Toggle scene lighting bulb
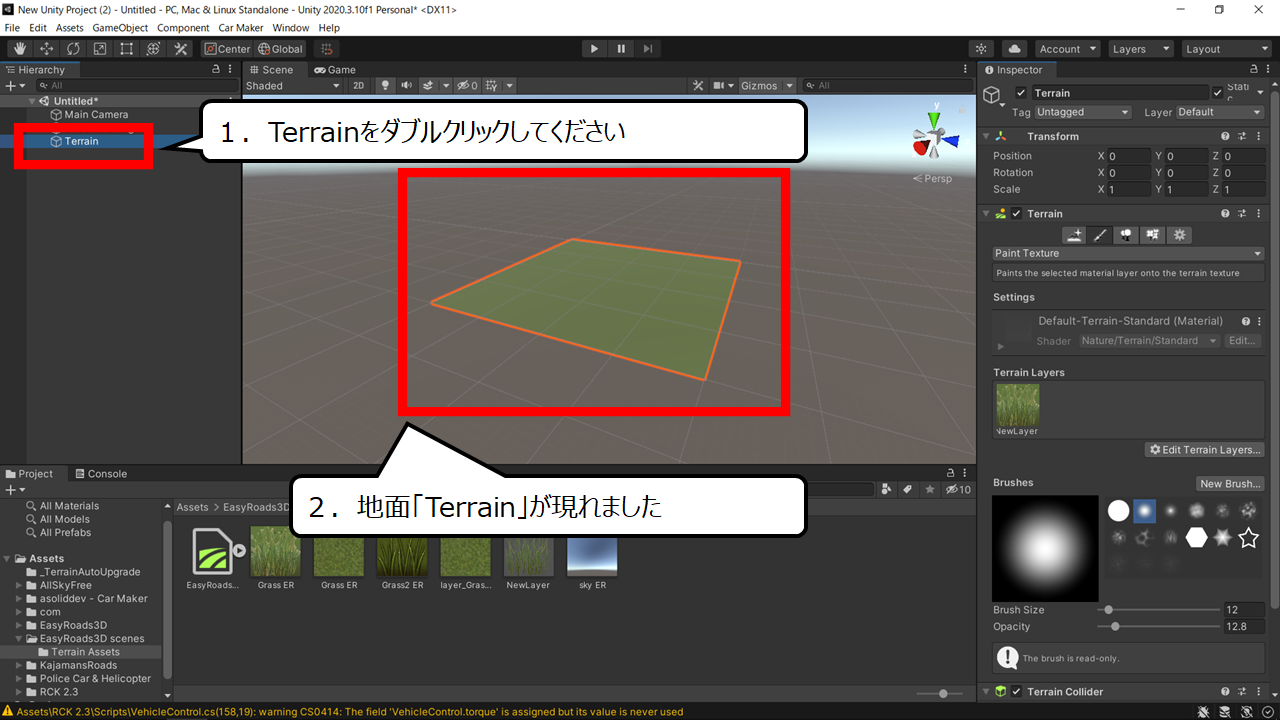The width and height of the screenshot is (1280, 720). click(x=385, y=86)
